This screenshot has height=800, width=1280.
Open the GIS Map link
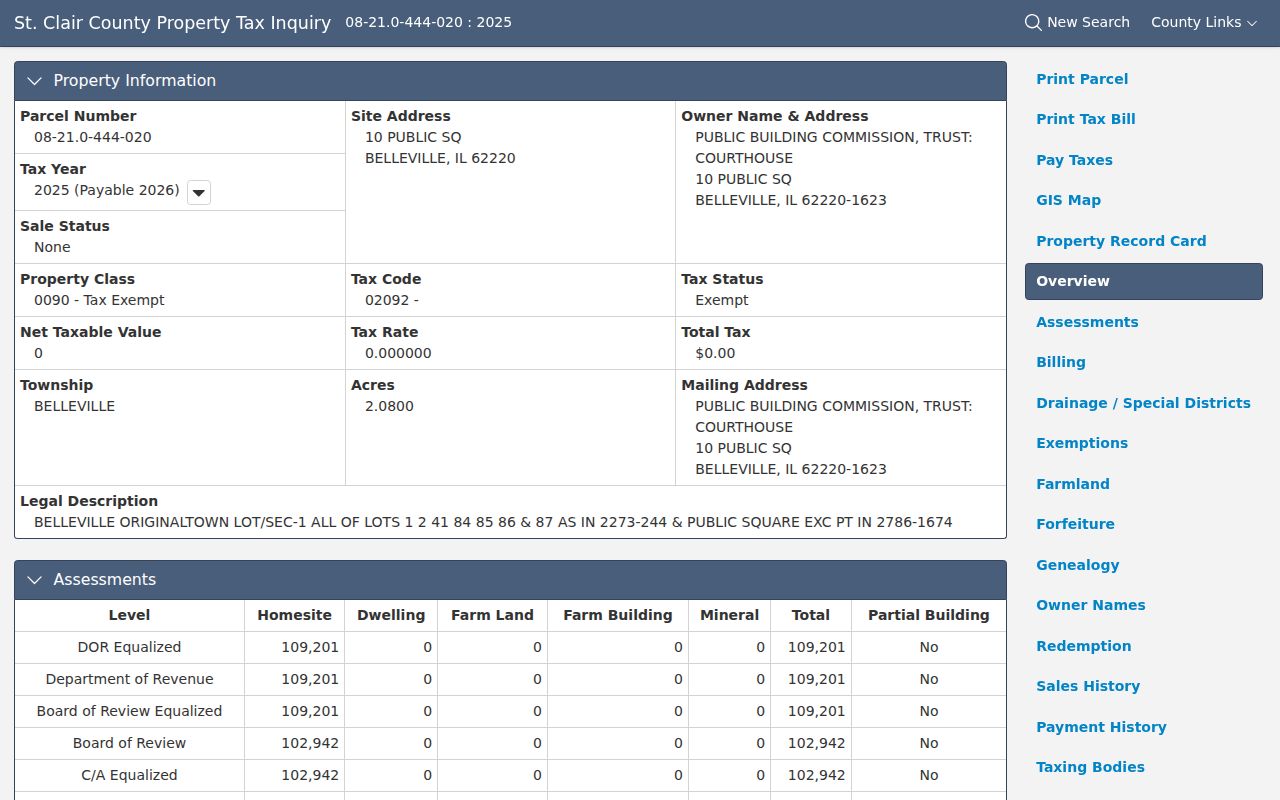(1068, 200)
